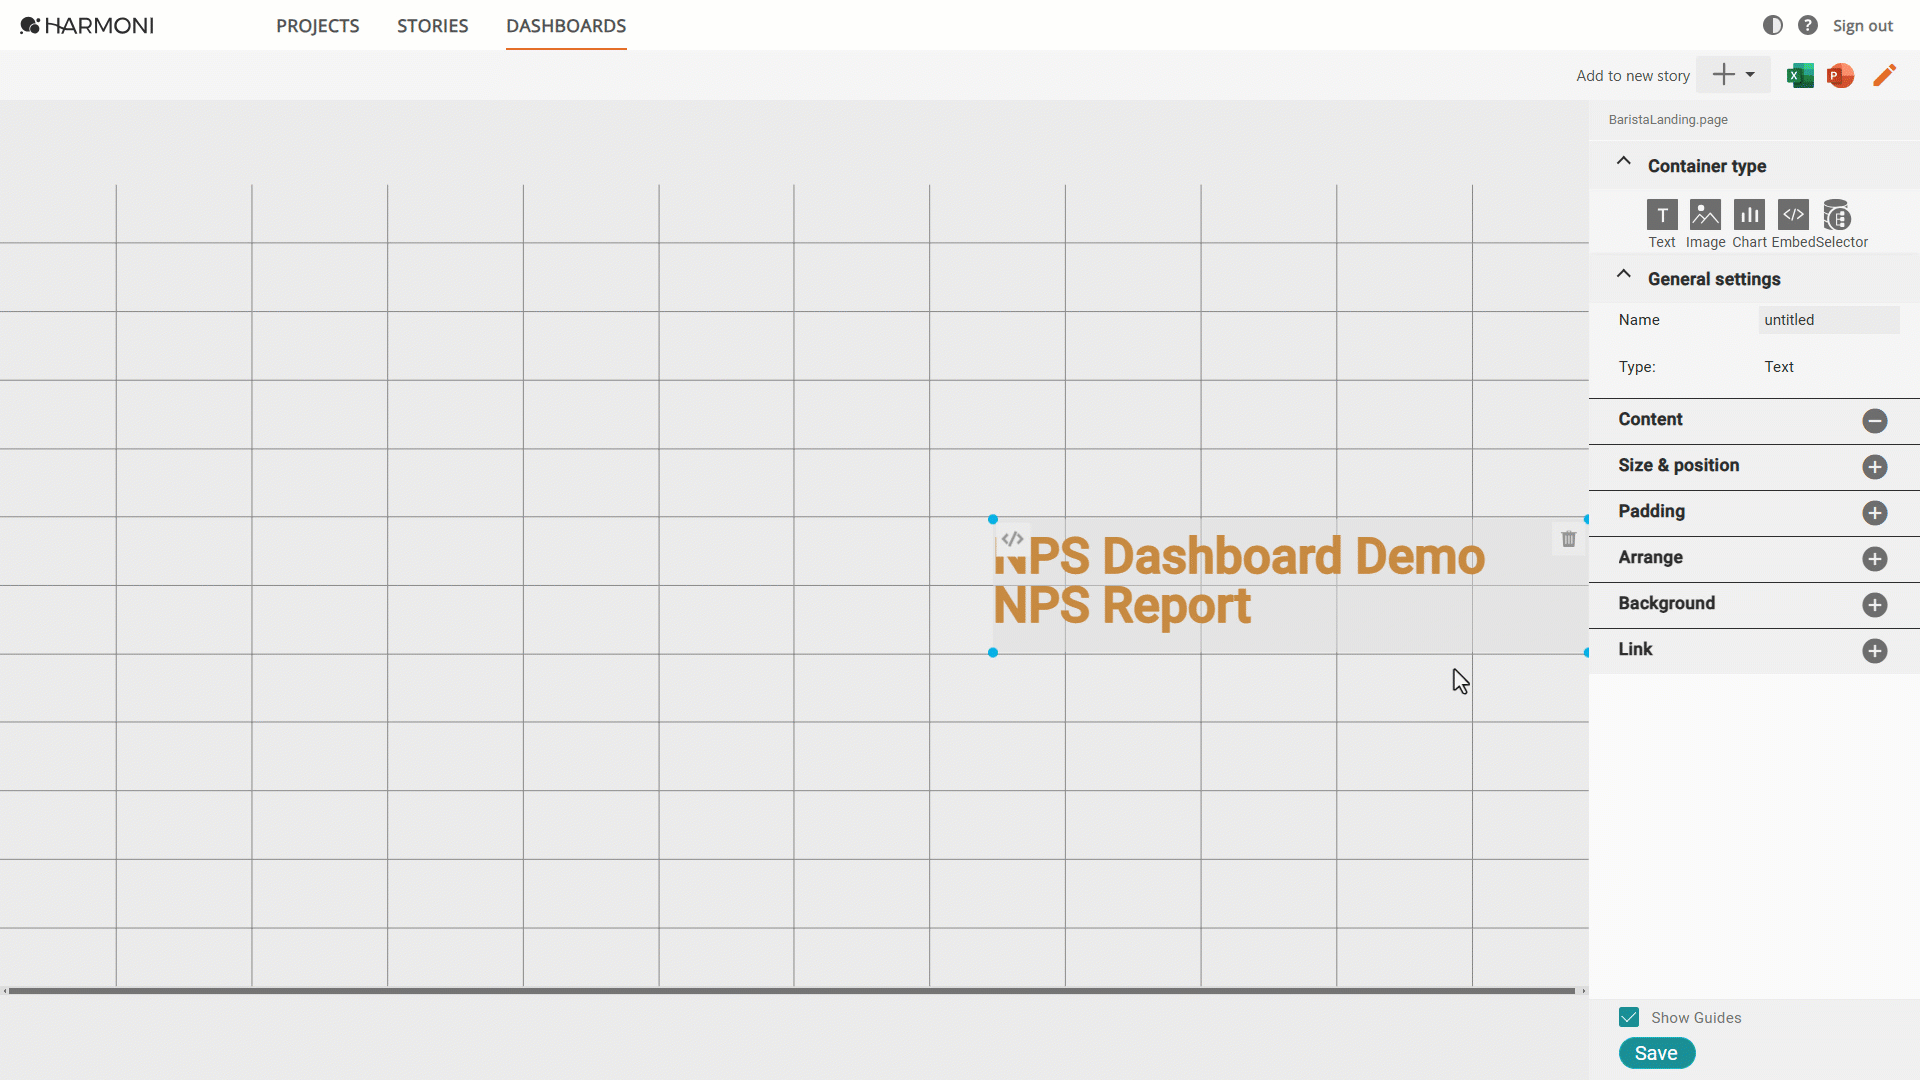Click the embed code icon on text box

[1012, 539]
